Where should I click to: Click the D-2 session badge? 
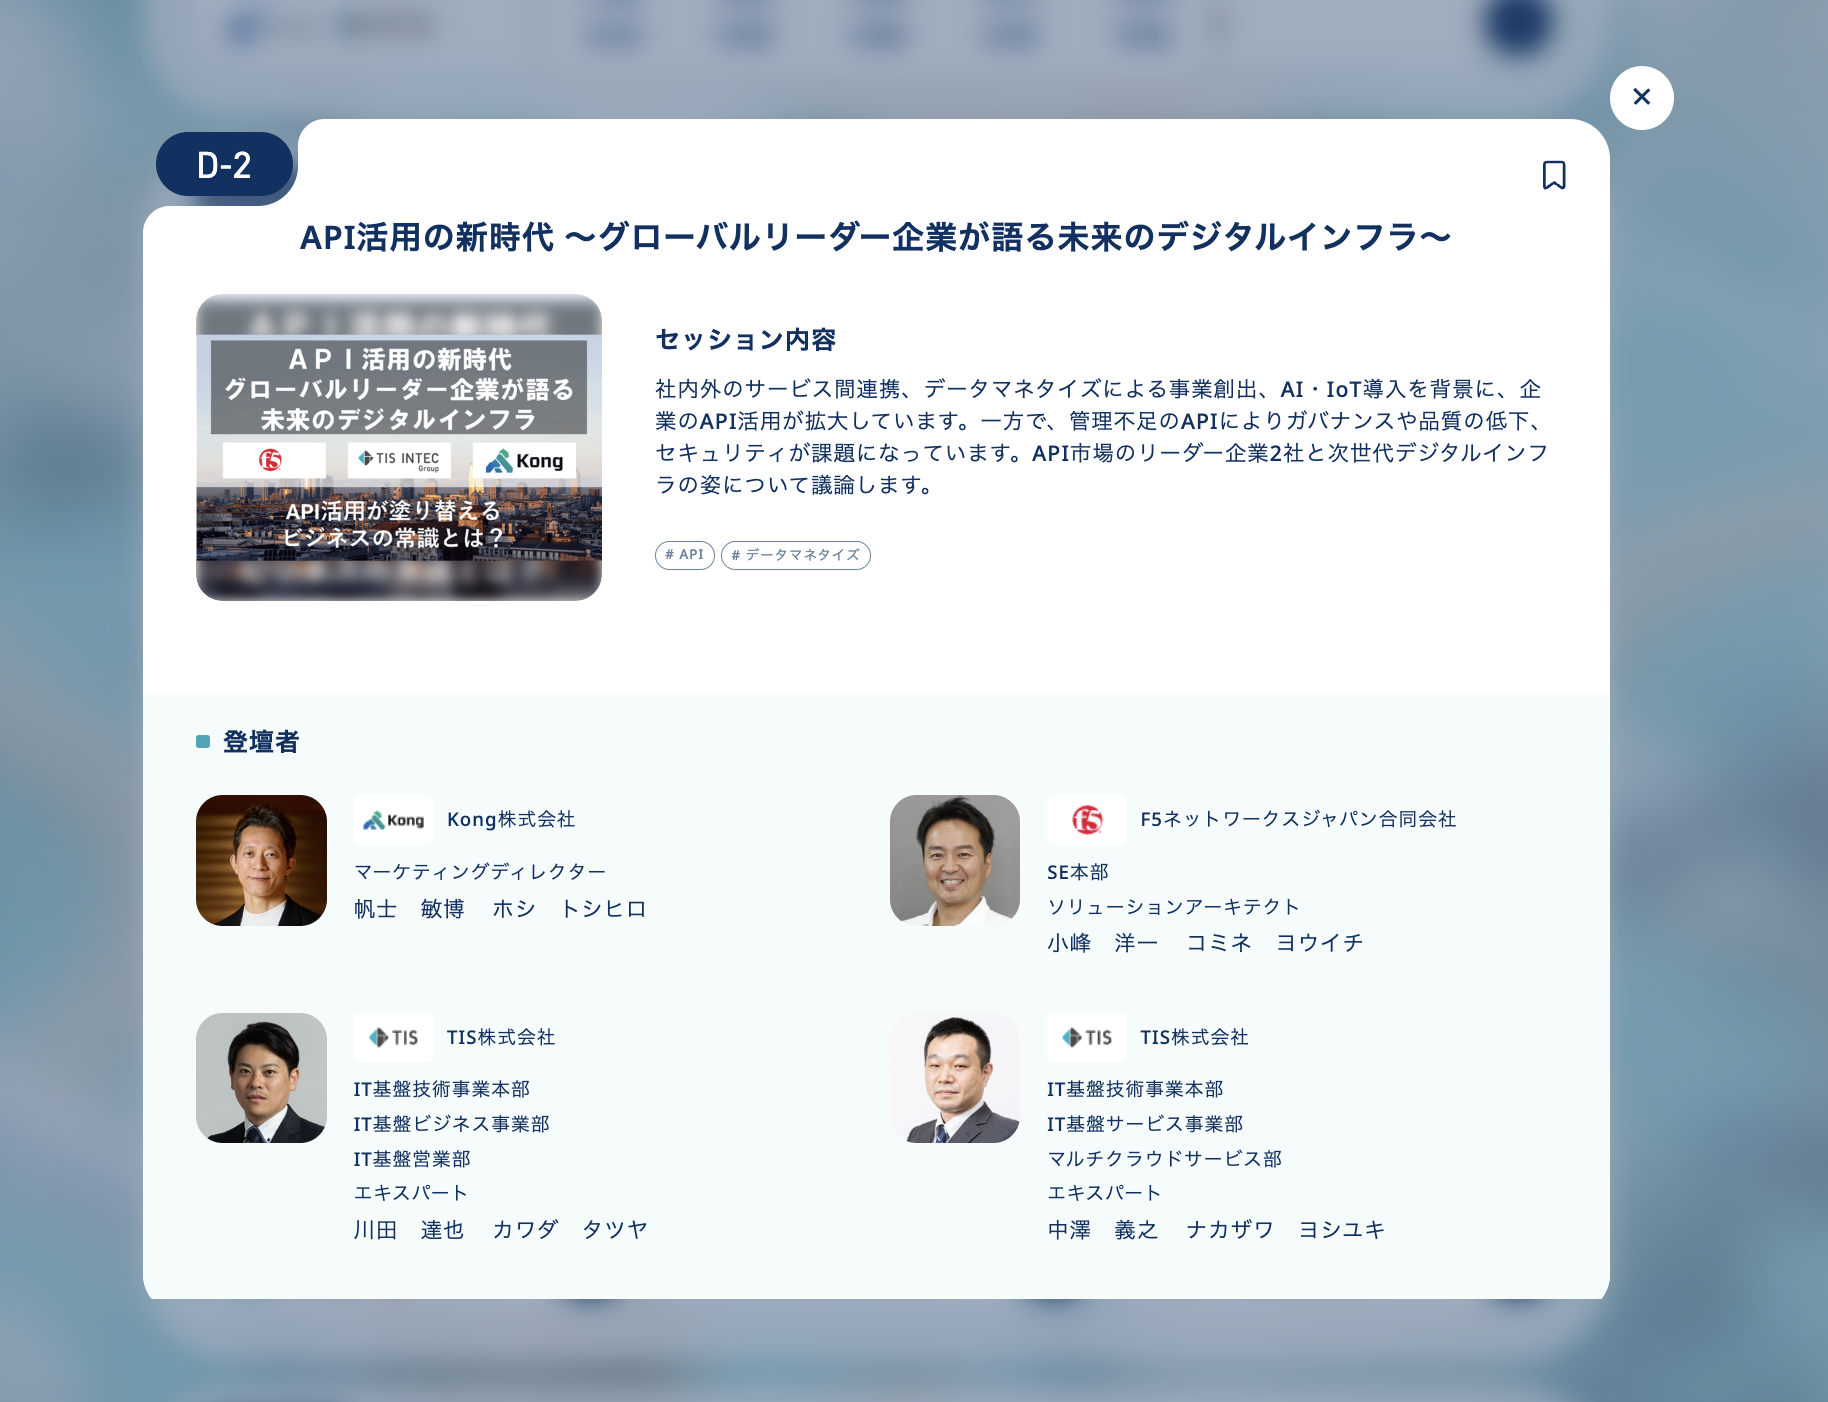(224, 165)
